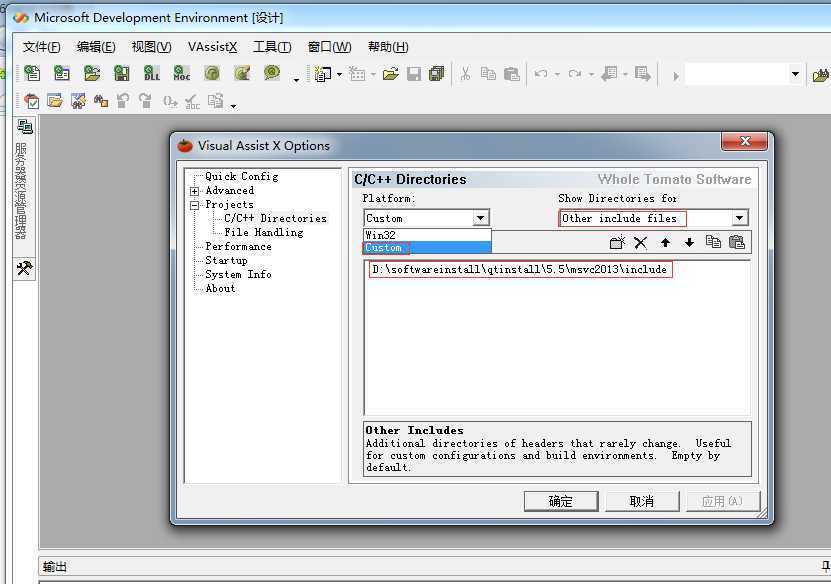This screenshot has height=584, width=831.
Task: Click the Paste toolbar icon in main toolbar
Action: pyautogui.click(x=511, y=74)
